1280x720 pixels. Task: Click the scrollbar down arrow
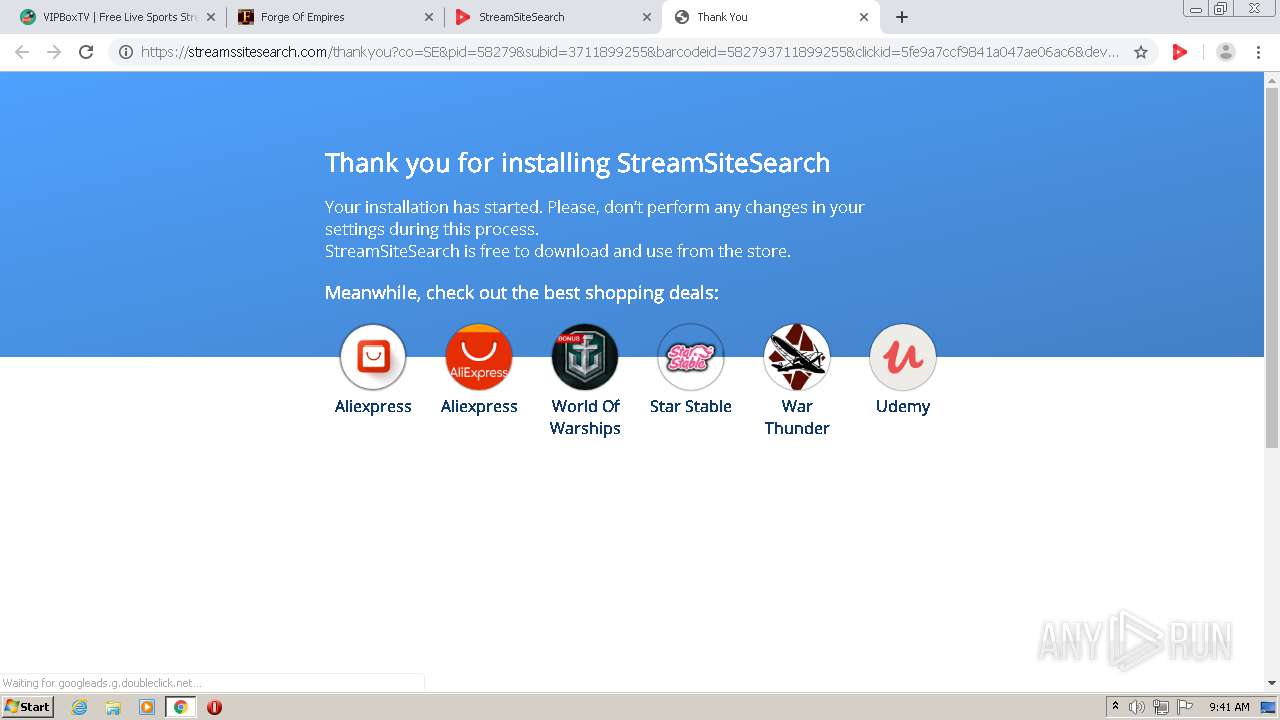coord(1272,683)
